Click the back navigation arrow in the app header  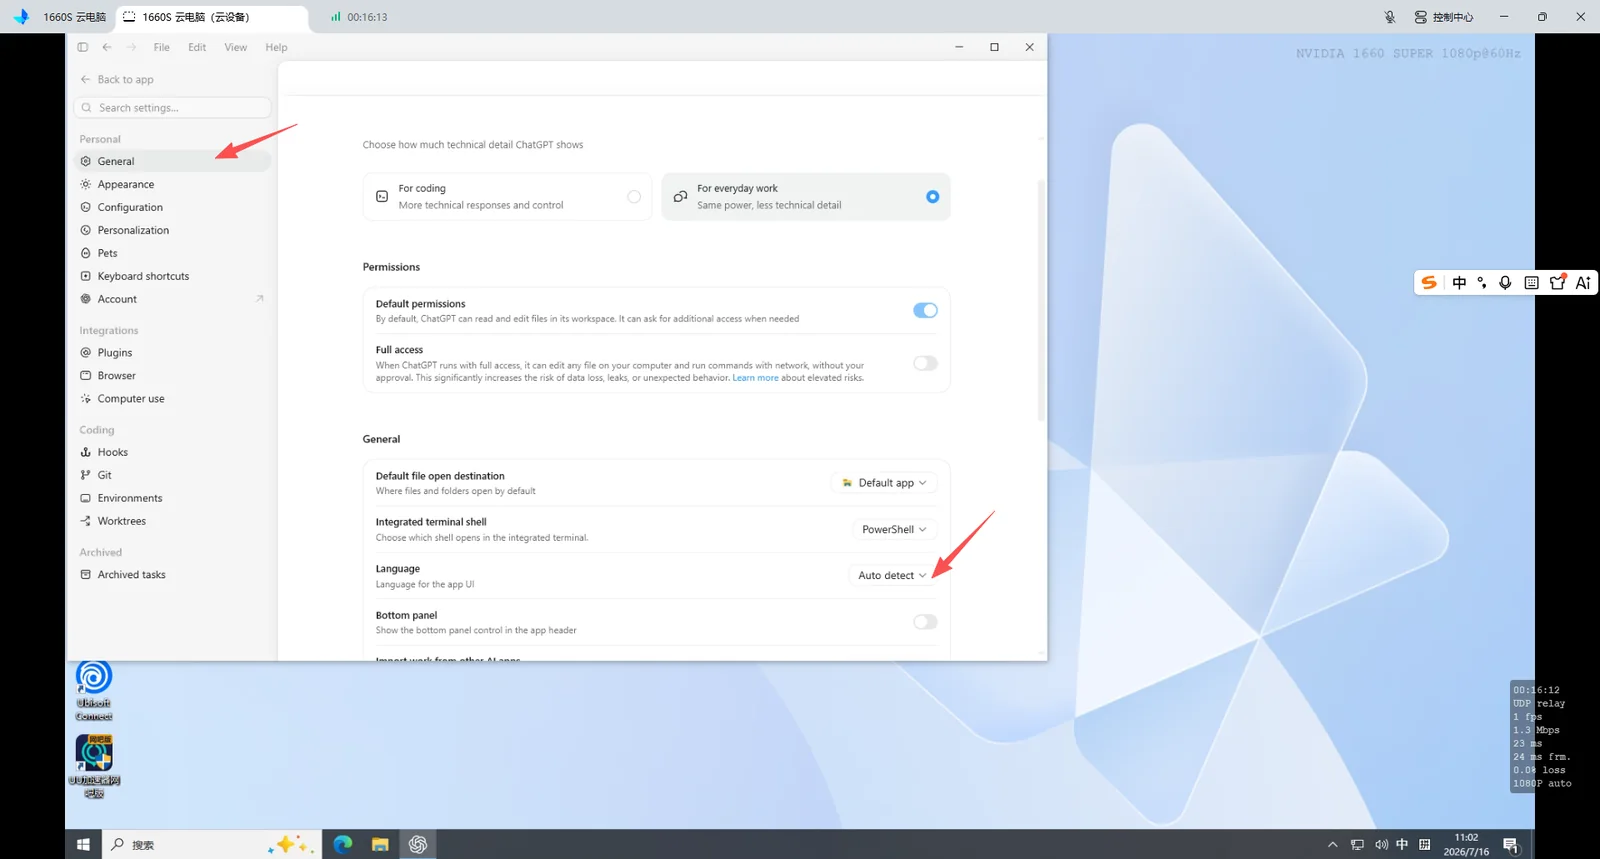(x=107, y=47)
